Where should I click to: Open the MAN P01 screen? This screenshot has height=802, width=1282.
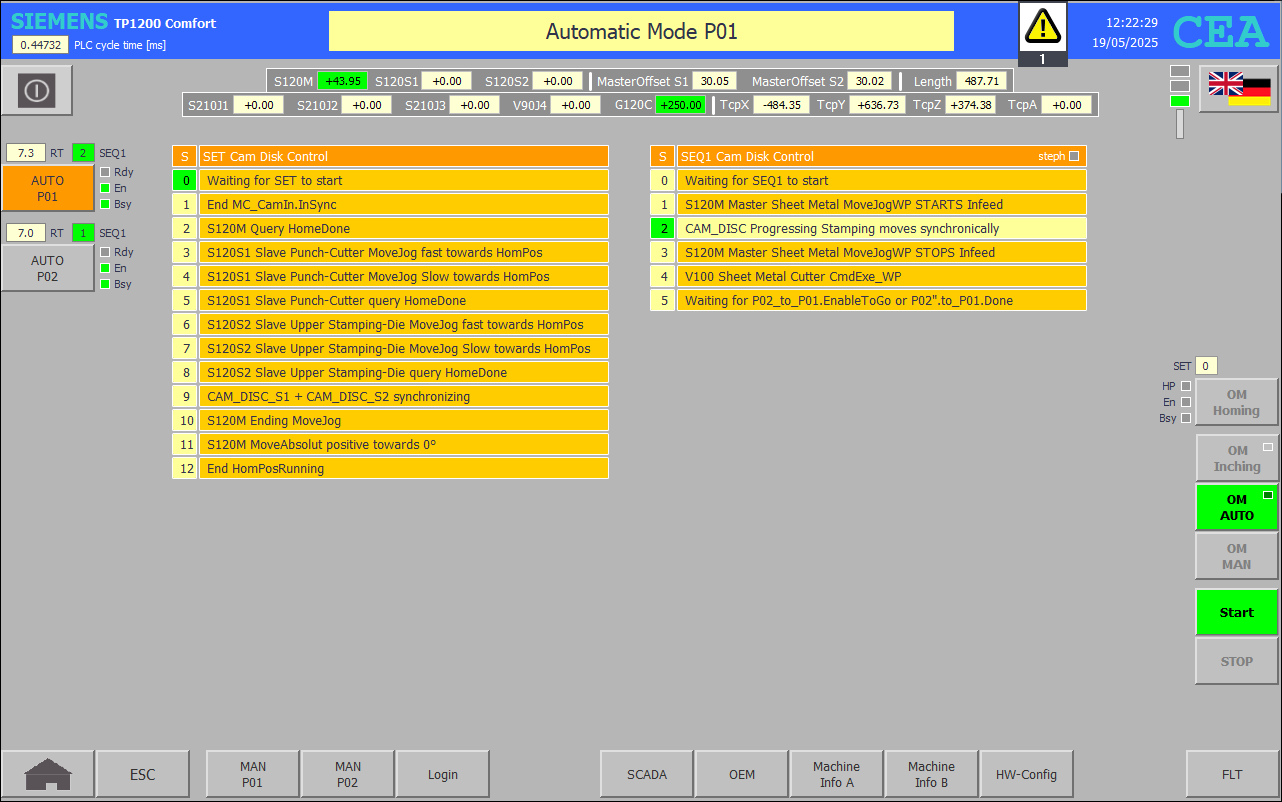(252, 774)
